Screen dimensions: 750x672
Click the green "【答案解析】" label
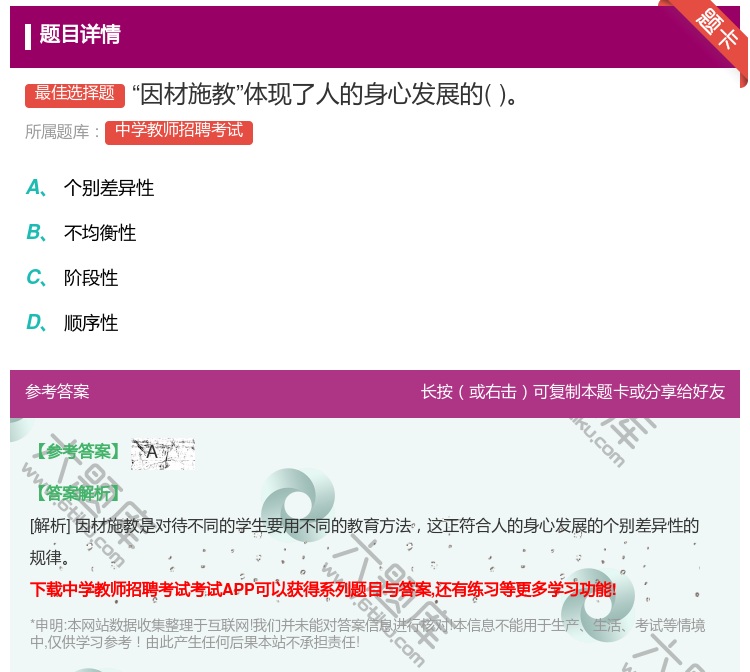coord(76,493)
